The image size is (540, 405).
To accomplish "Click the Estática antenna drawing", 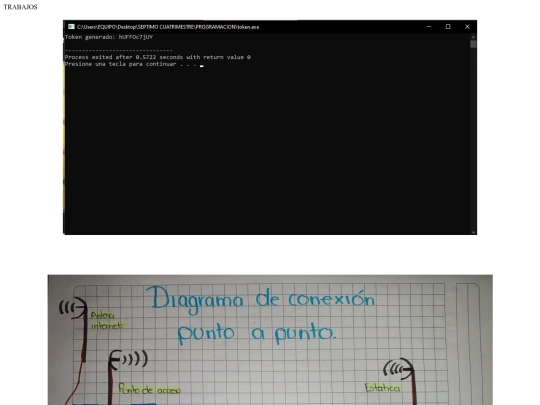I will [x=401, y=381].
